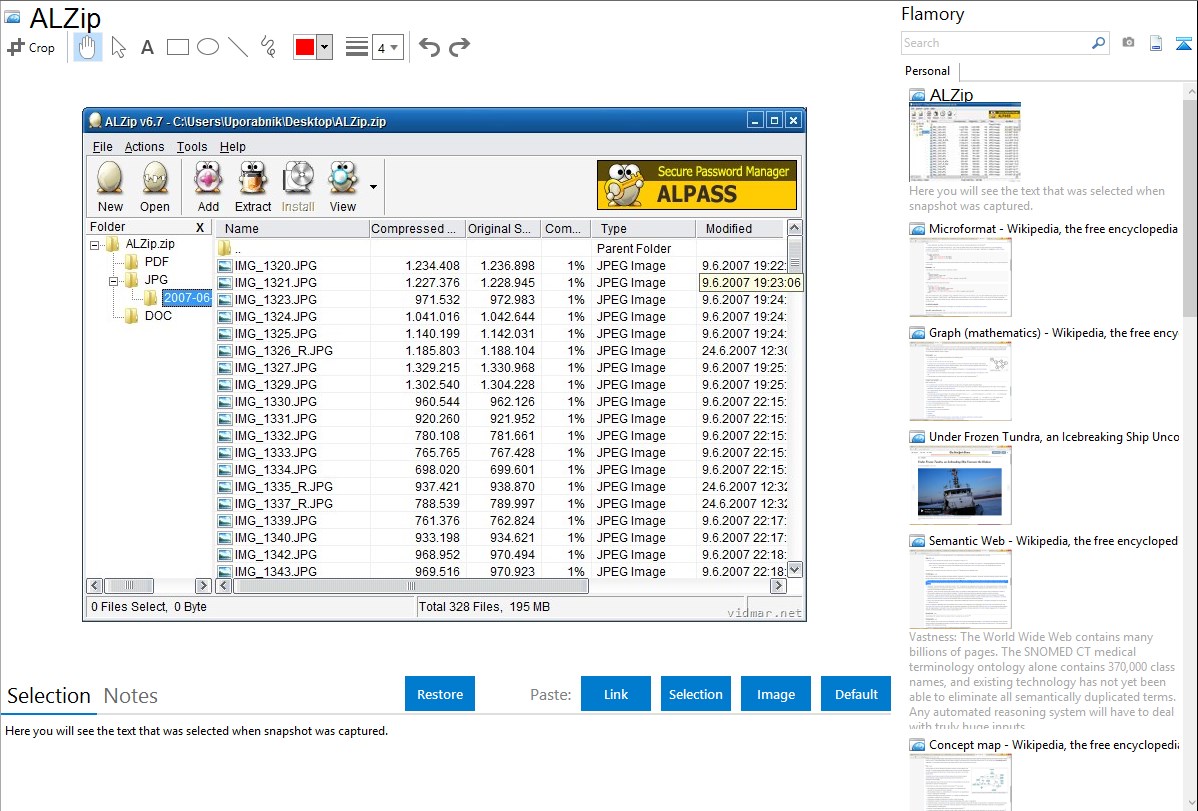This screenshot has height=811, width=1198.
Task: Select the Parent Folder row
Action: click(x=501, y=248)
